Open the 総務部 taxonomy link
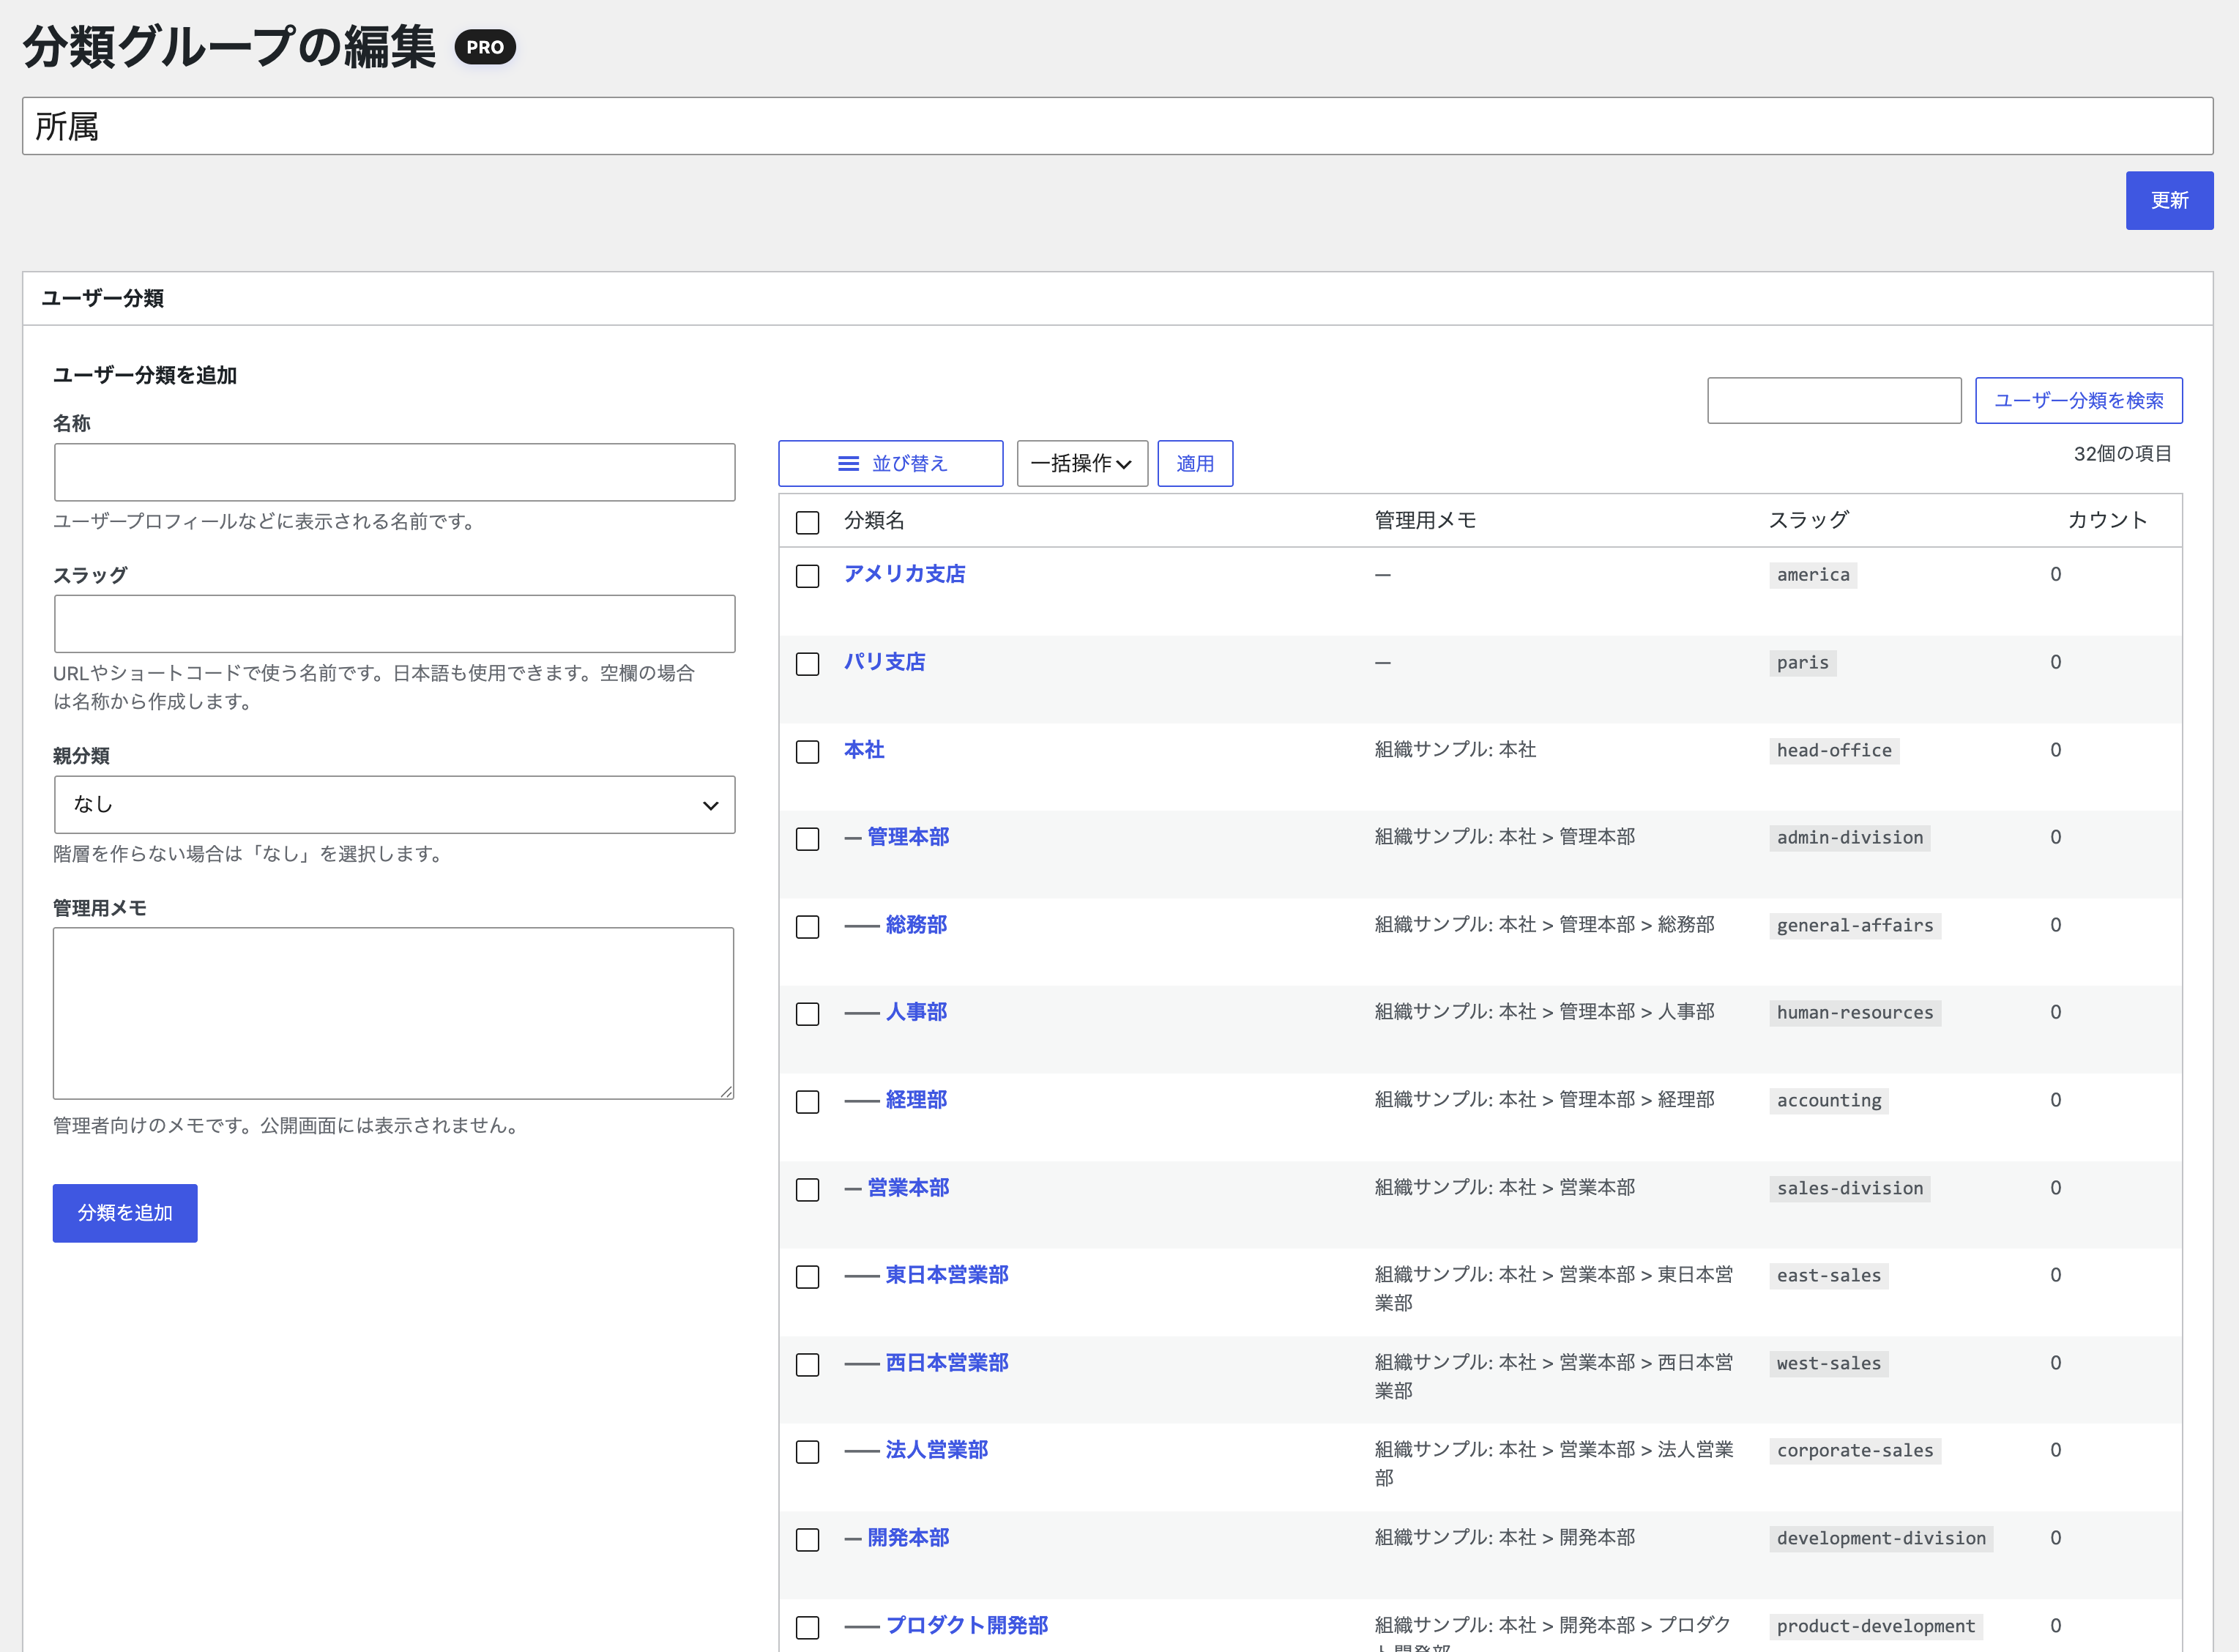Viewport: 2239px width, 1652px height. (x=916, y=925)
